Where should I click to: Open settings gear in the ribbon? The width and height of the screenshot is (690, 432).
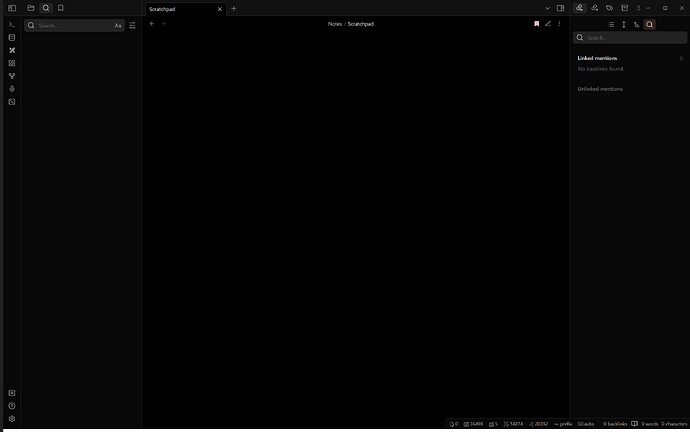click(x=12, y=419)
